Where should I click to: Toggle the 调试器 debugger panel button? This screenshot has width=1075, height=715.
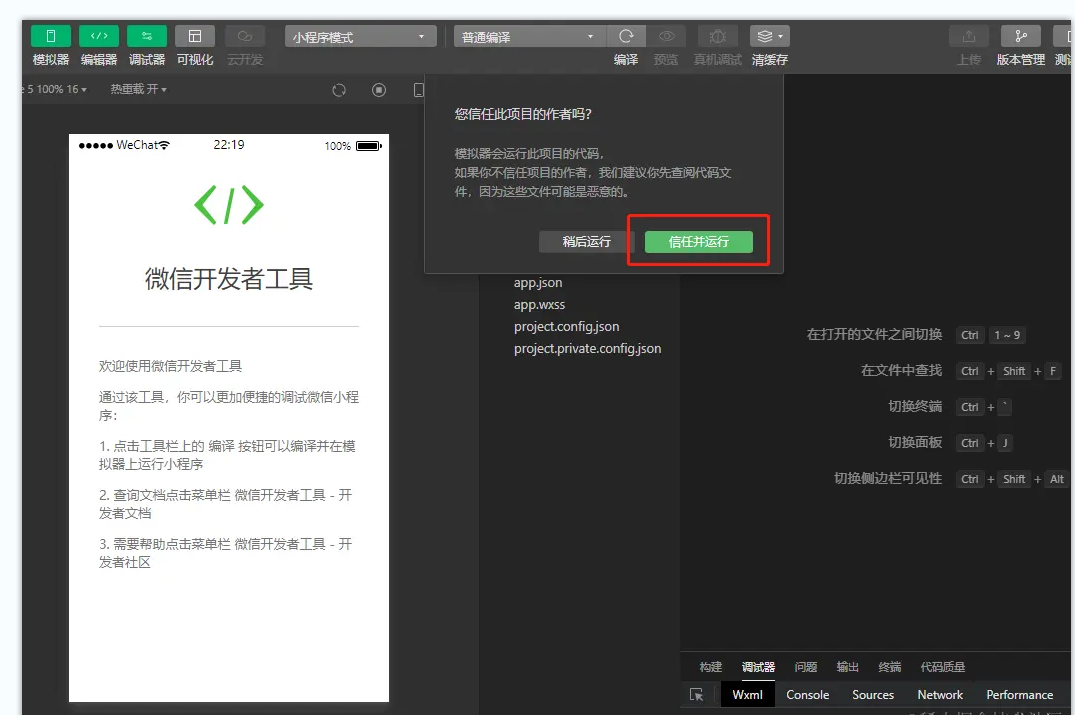click(x=147, y=37)
